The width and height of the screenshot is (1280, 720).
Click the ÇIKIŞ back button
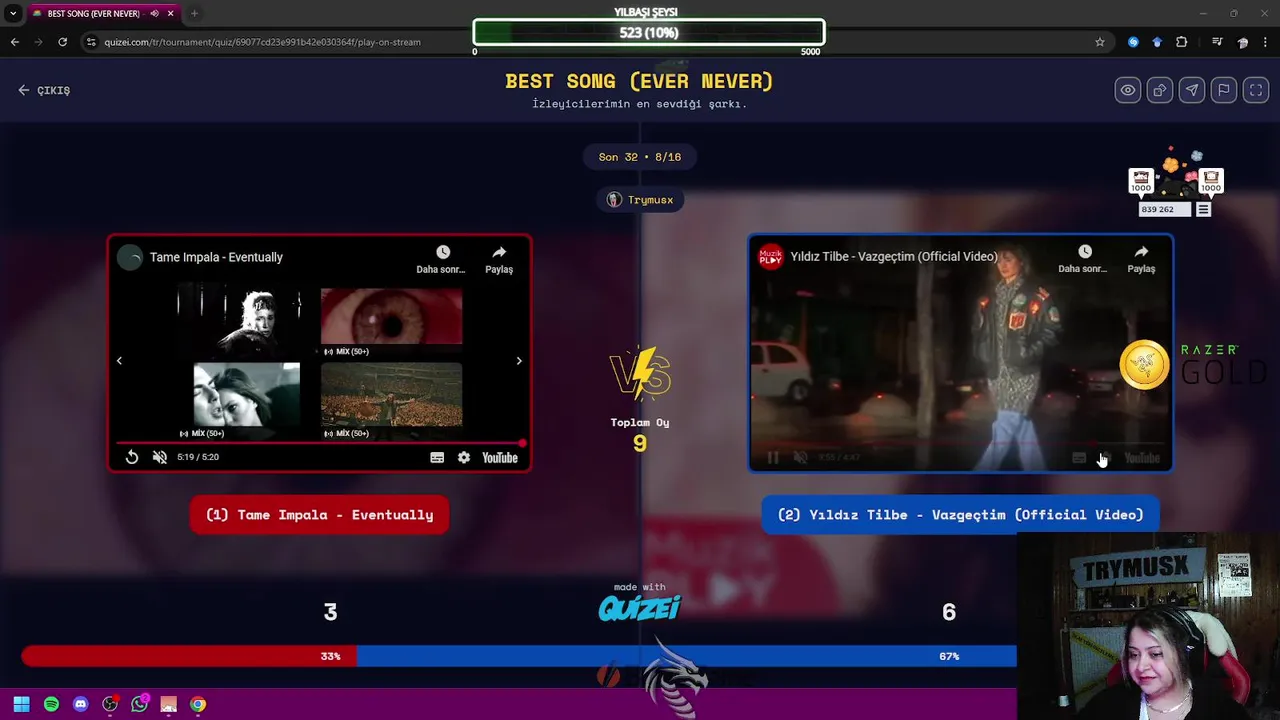(44, 90)
